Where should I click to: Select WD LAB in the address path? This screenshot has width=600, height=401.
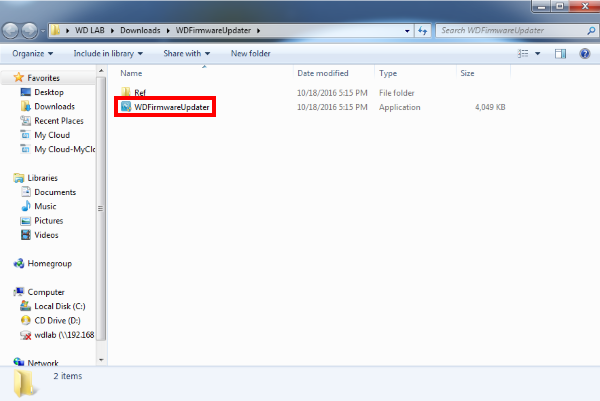click(90, 30)
